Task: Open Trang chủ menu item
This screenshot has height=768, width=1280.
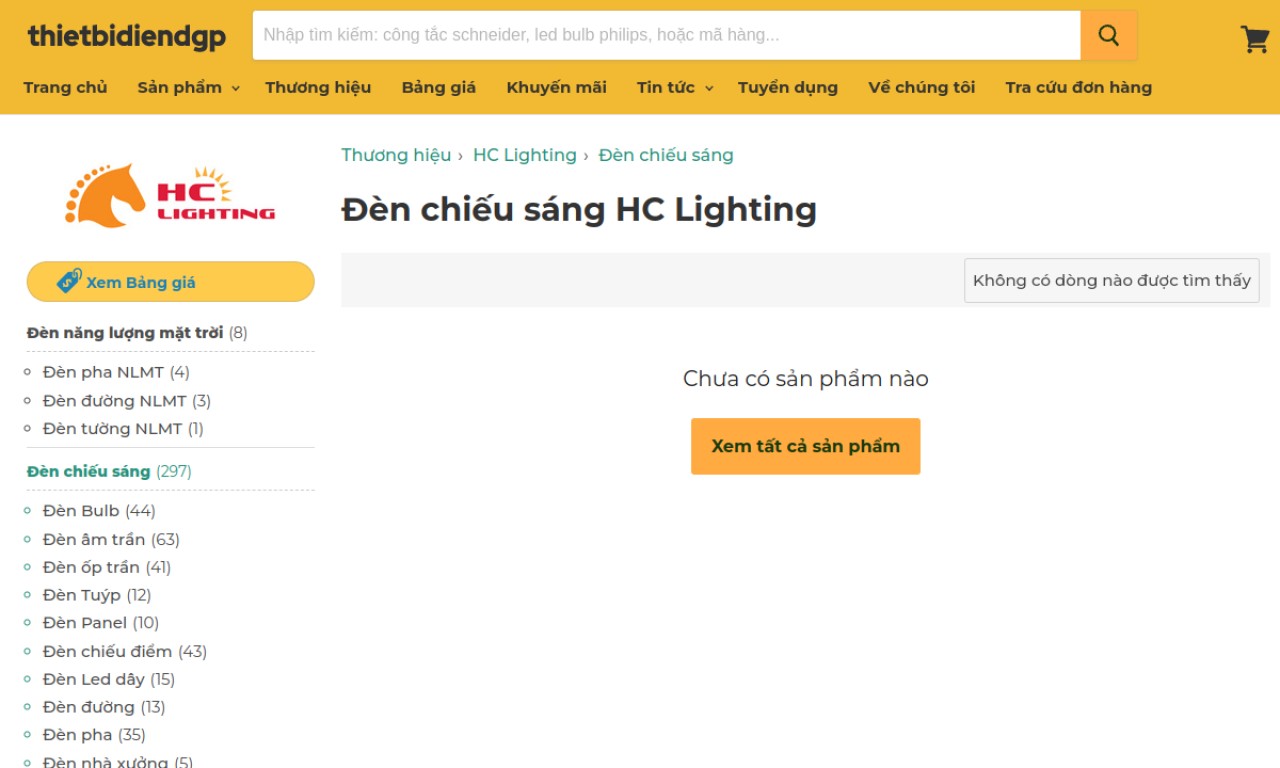Action: coord(65,87)
